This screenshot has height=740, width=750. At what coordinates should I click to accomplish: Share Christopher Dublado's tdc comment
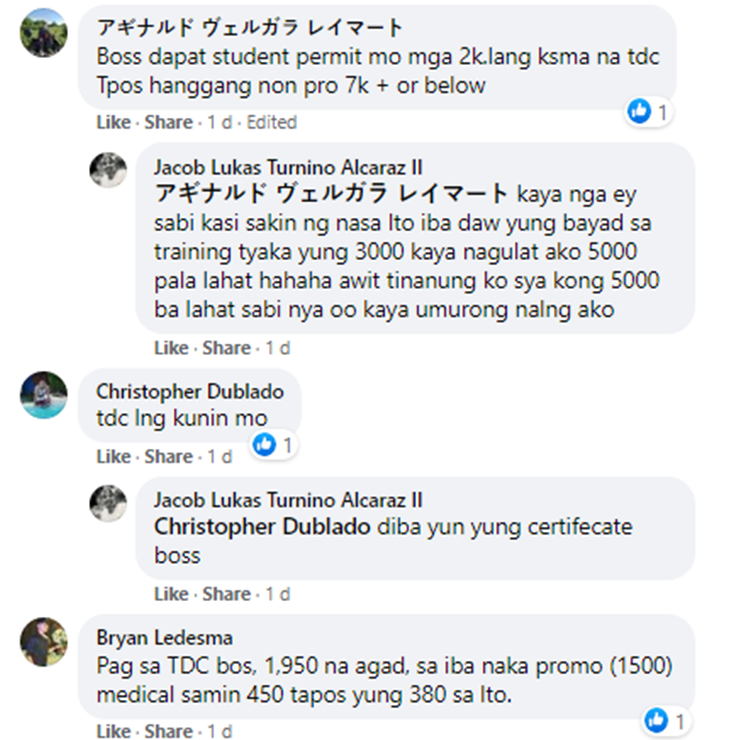tap(169, 456)
